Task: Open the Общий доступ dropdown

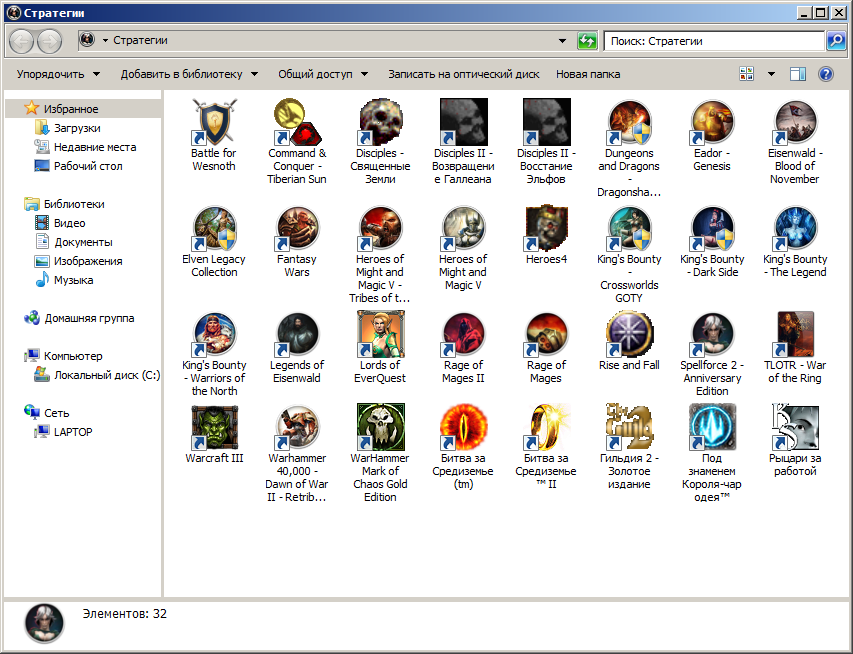Action: pyautogui.click(x=323, y=74)
